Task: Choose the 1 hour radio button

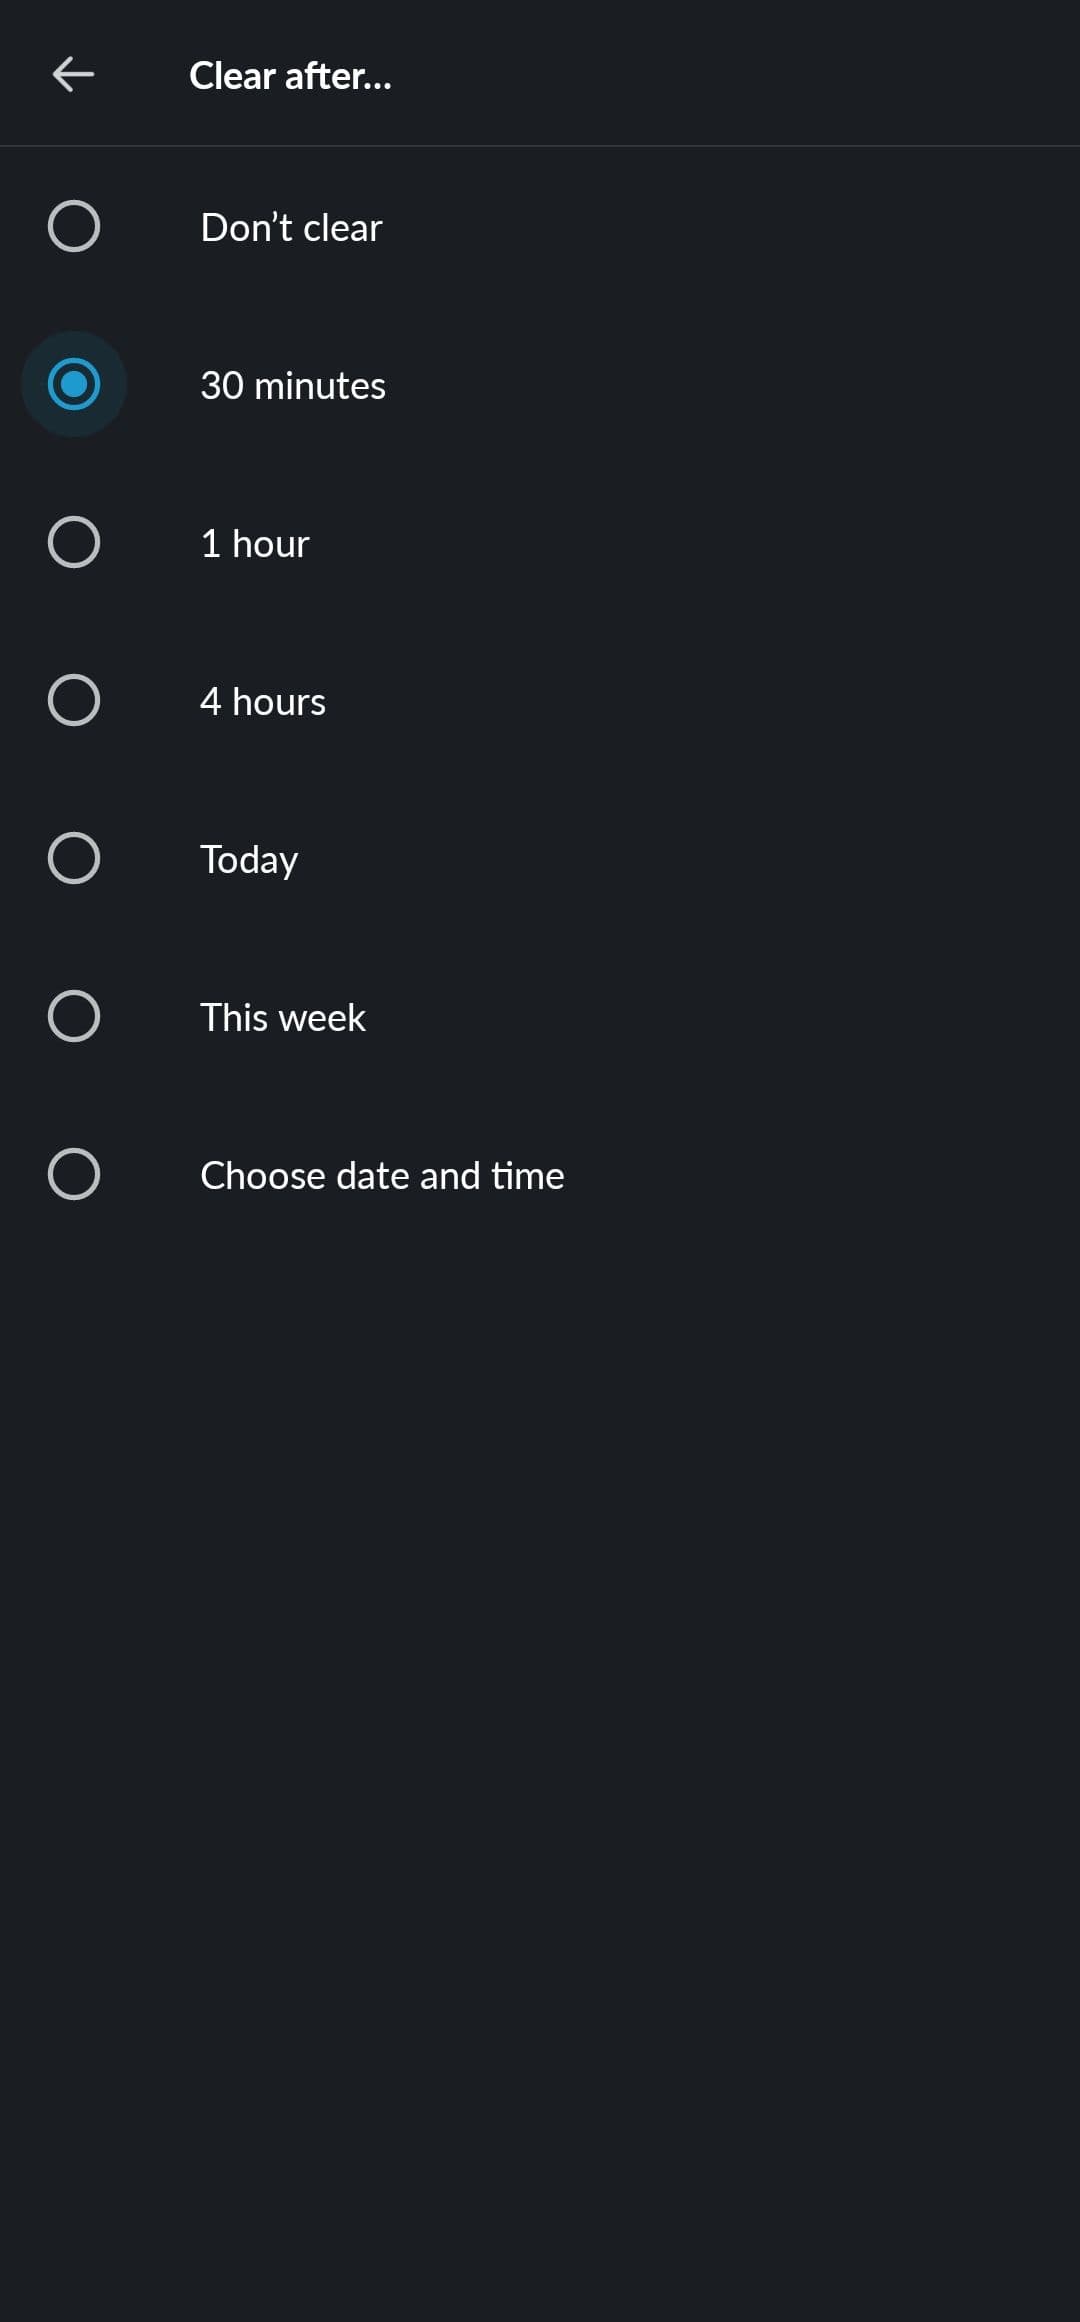Action: (74, 542)
